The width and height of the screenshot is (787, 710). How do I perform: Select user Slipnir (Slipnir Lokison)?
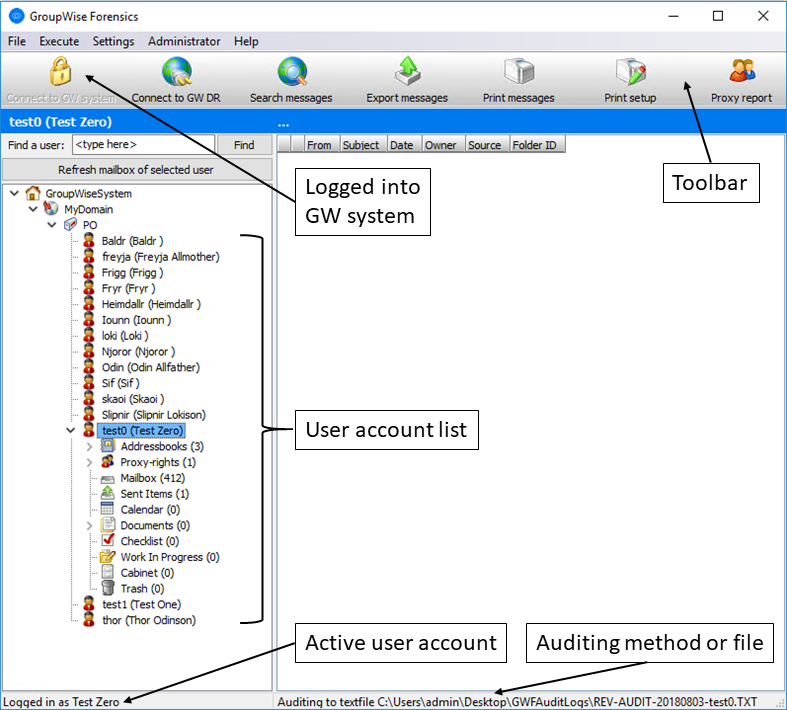click(x=154, y=414)
